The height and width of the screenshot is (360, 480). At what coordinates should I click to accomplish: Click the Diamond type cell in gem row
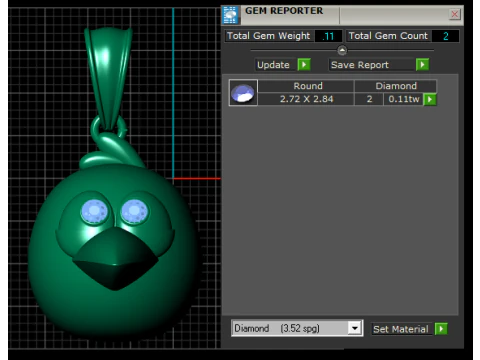pyautogui.click(x=395, y=86)
